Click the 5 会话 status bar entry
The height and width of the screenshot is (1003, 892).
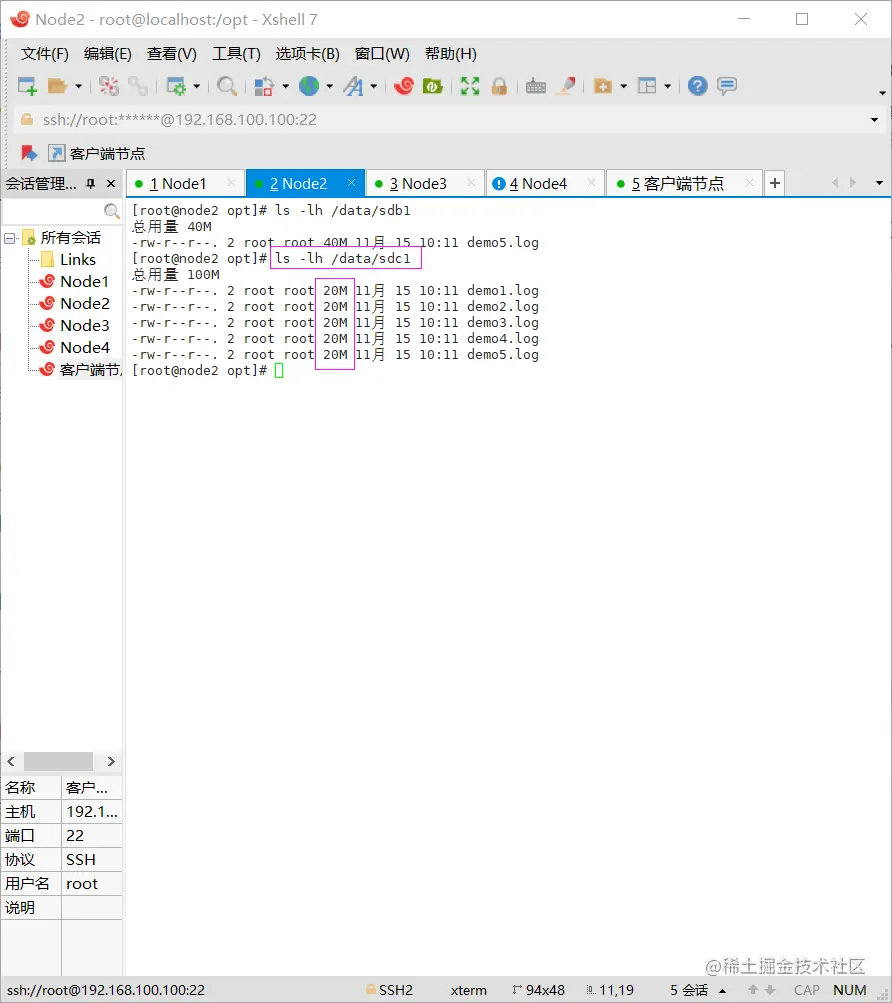689,990
